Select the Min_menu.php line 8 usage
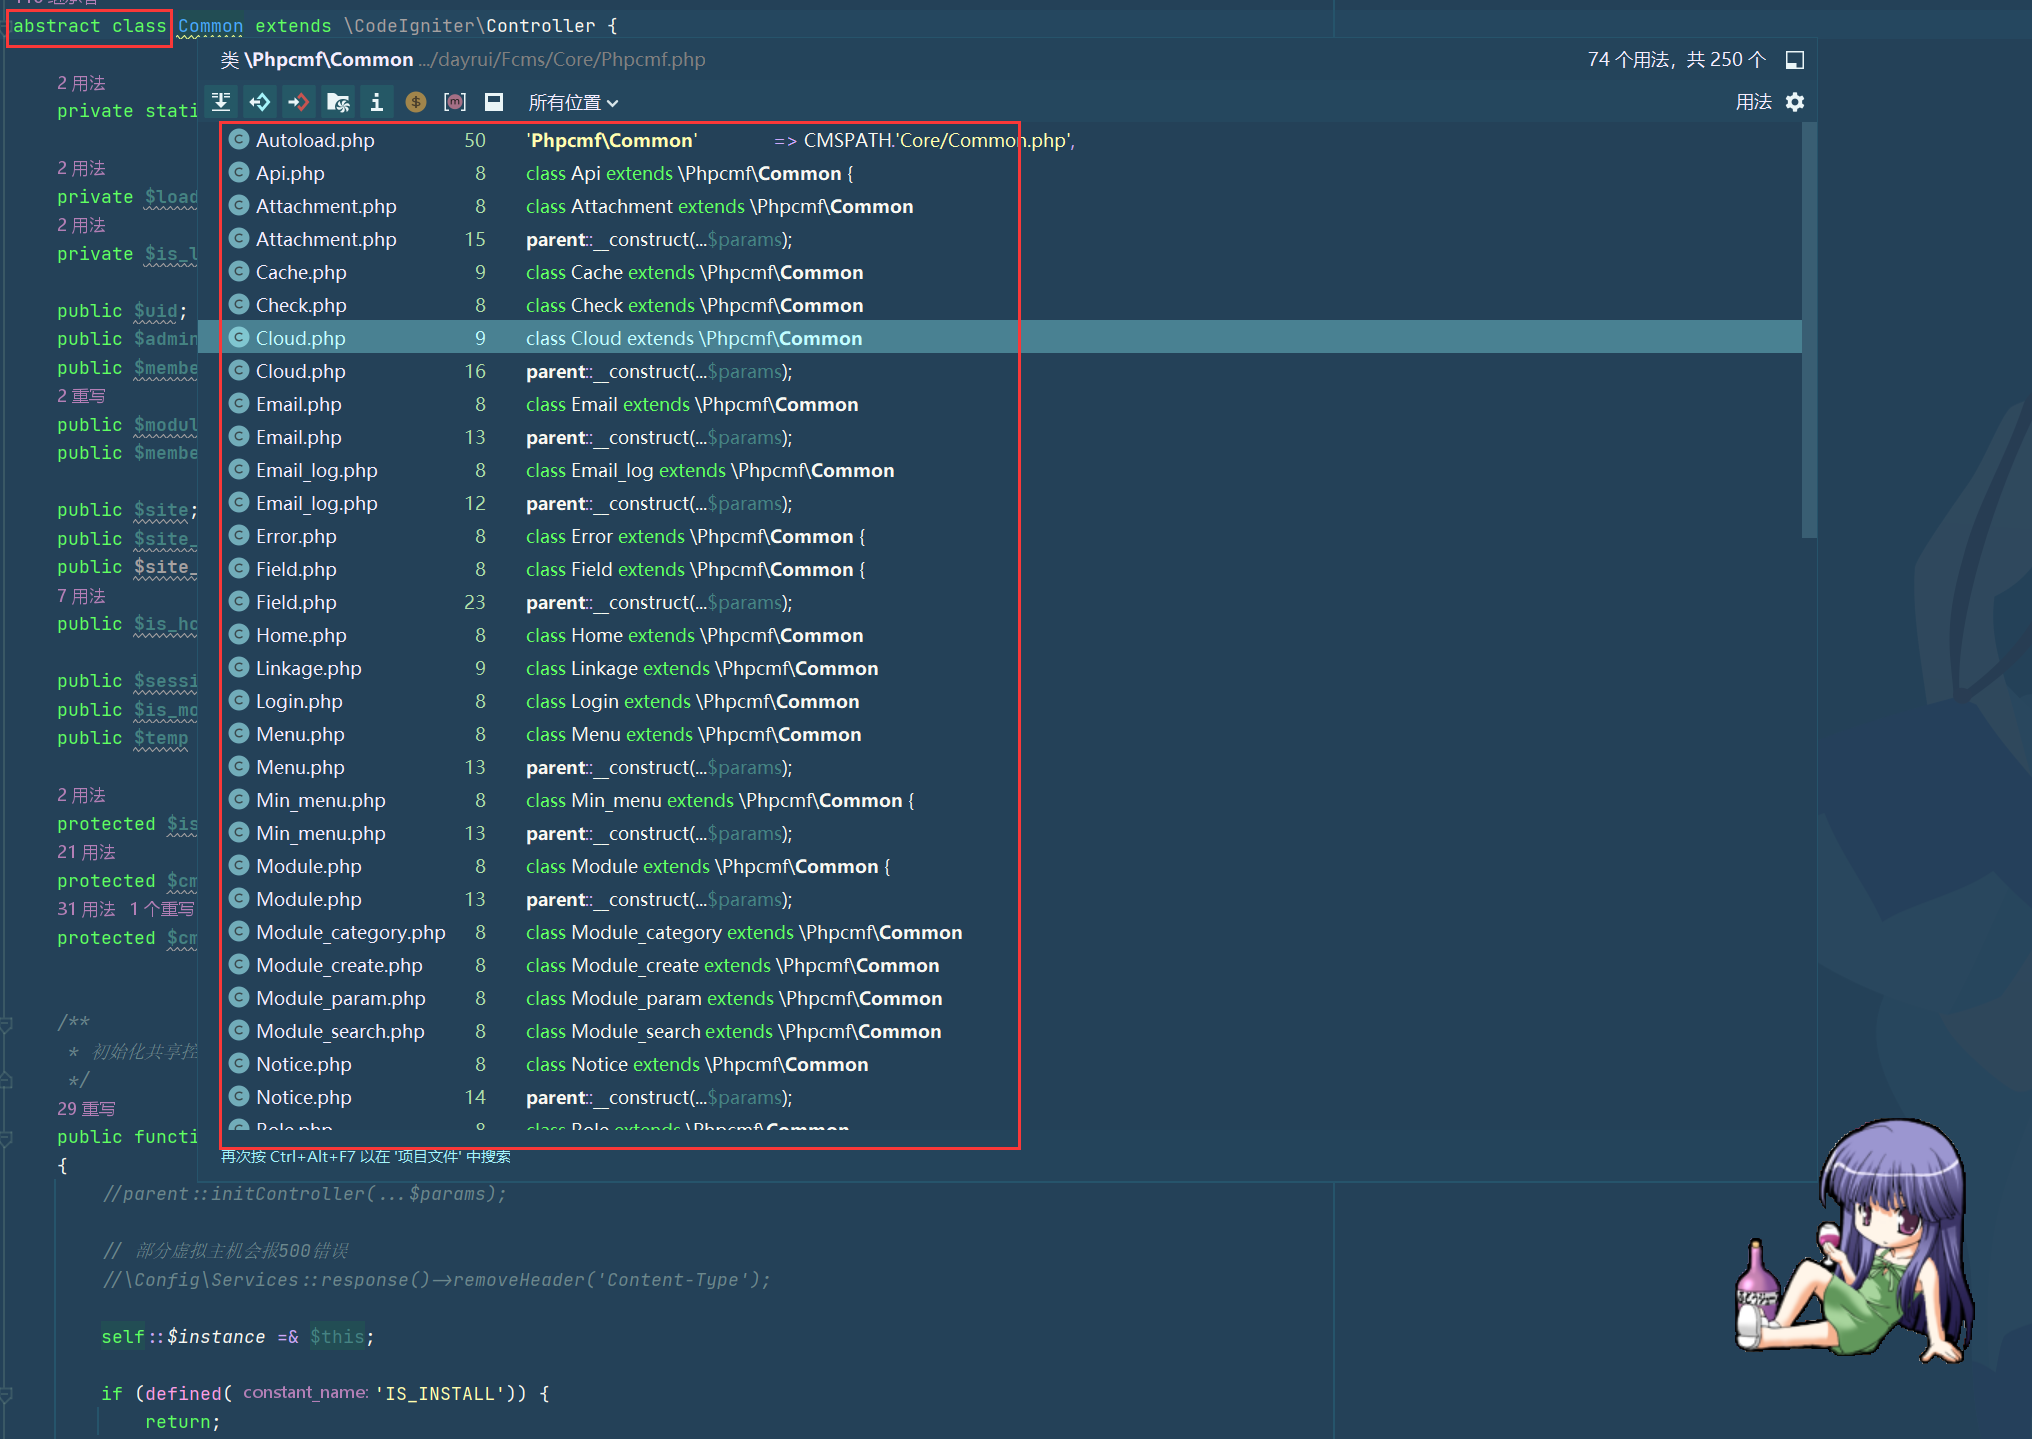The width and height of the screenshot is (2032, 1439). (x=1000, y=800)
